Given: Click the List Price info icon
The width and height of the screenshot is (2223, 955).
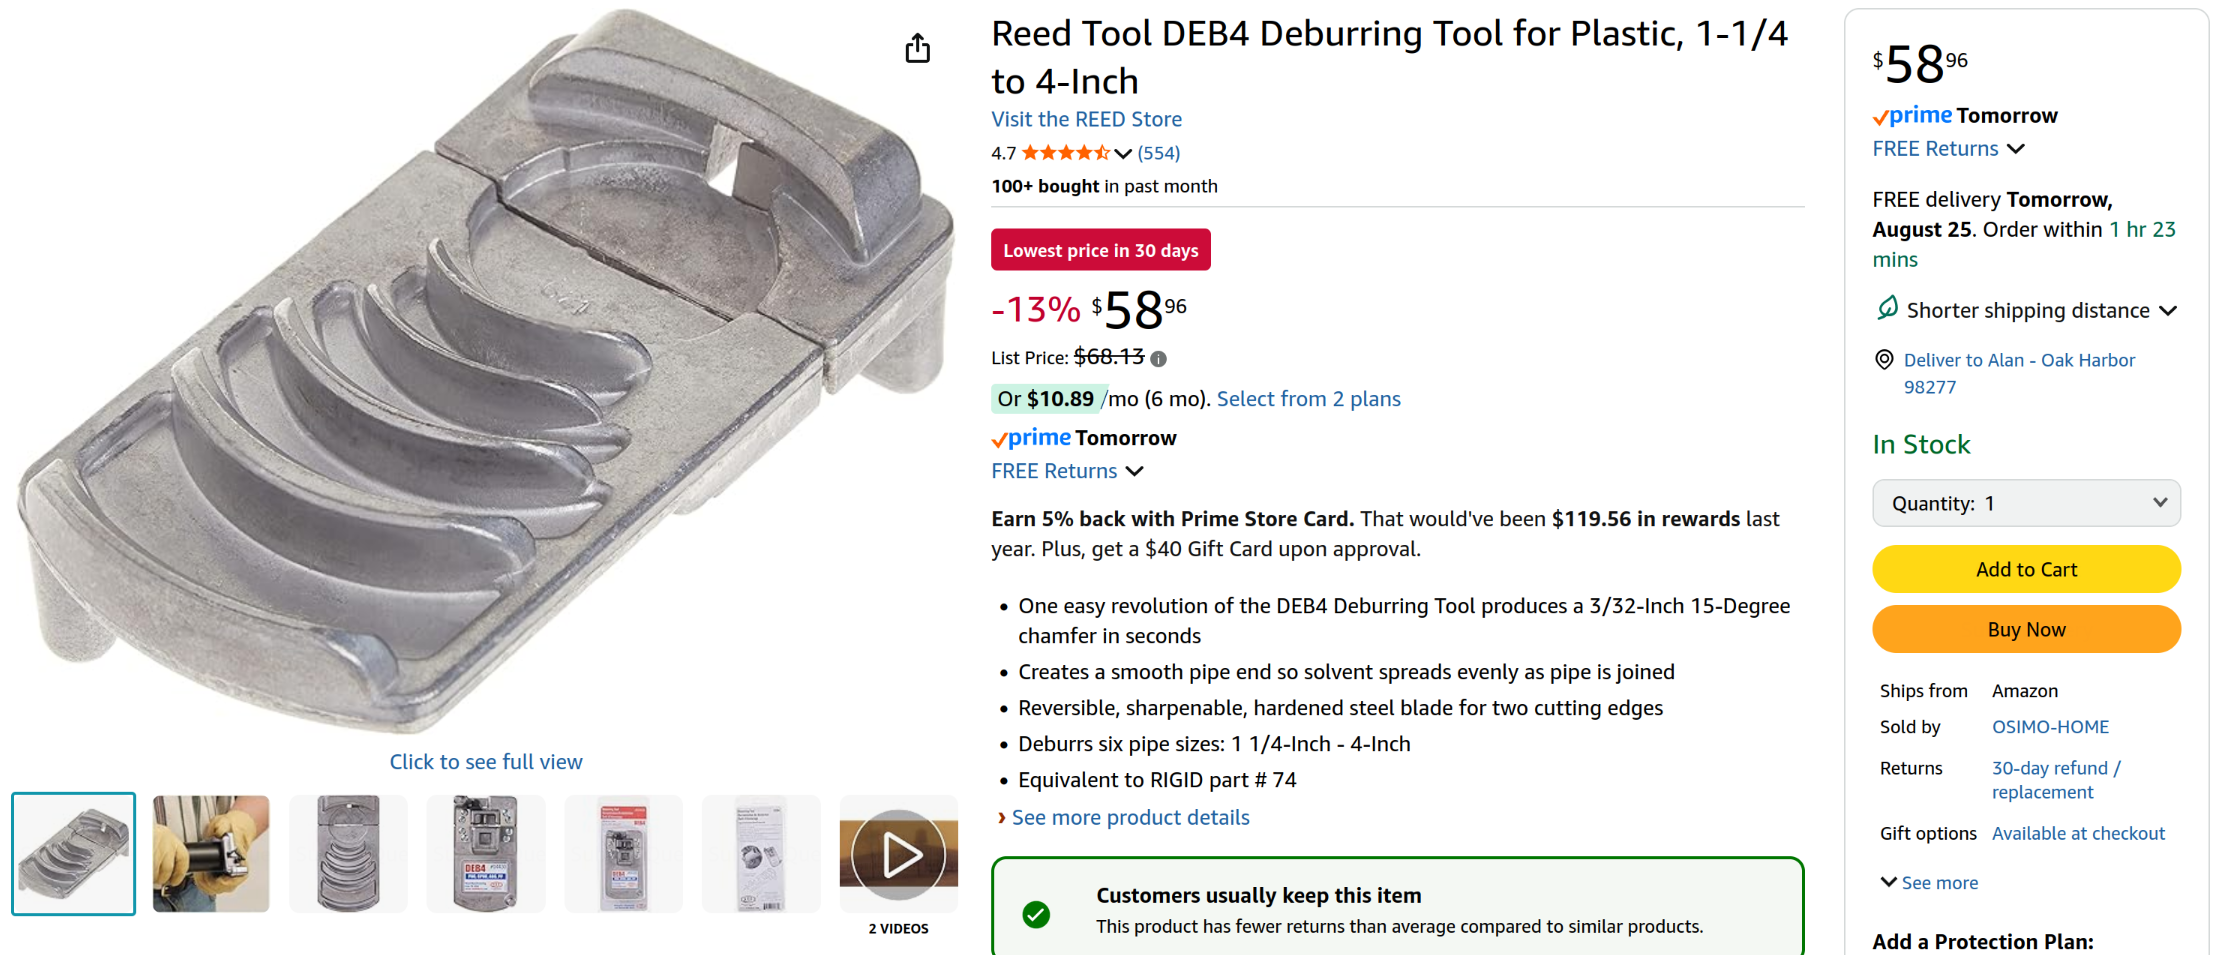Looking at the screenshot, I should (x=1158, y=358).
